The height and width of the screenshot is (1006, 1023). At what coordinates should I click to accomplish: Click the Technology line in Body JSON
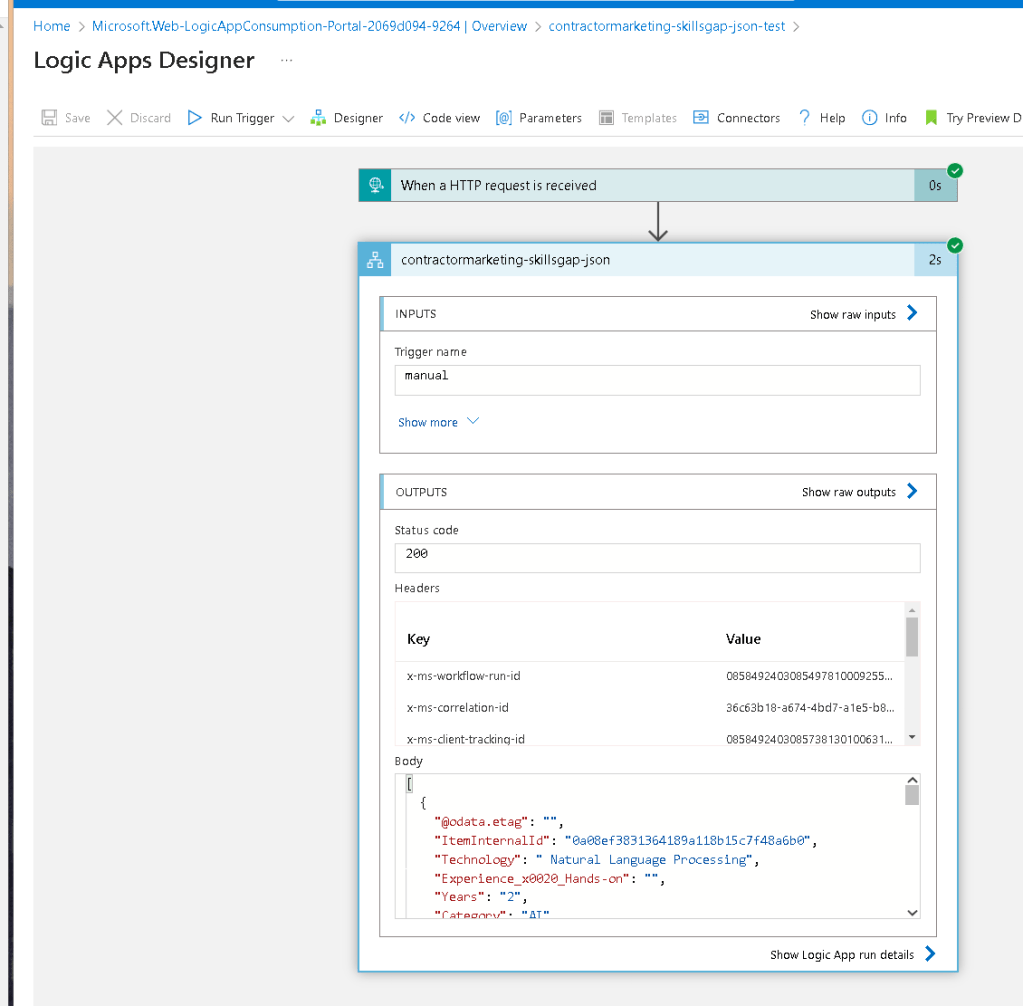(x=596, y=860)
